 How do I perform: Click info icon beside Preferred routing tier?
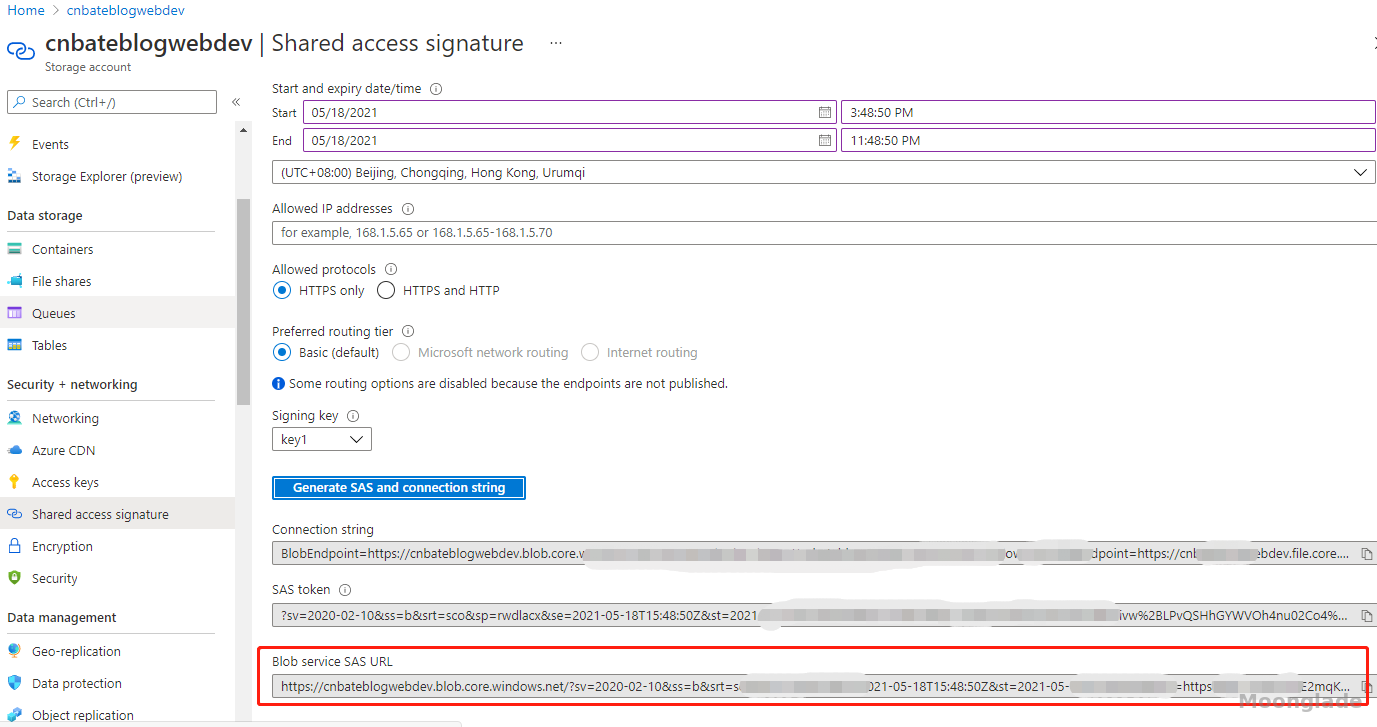point(408,331)
